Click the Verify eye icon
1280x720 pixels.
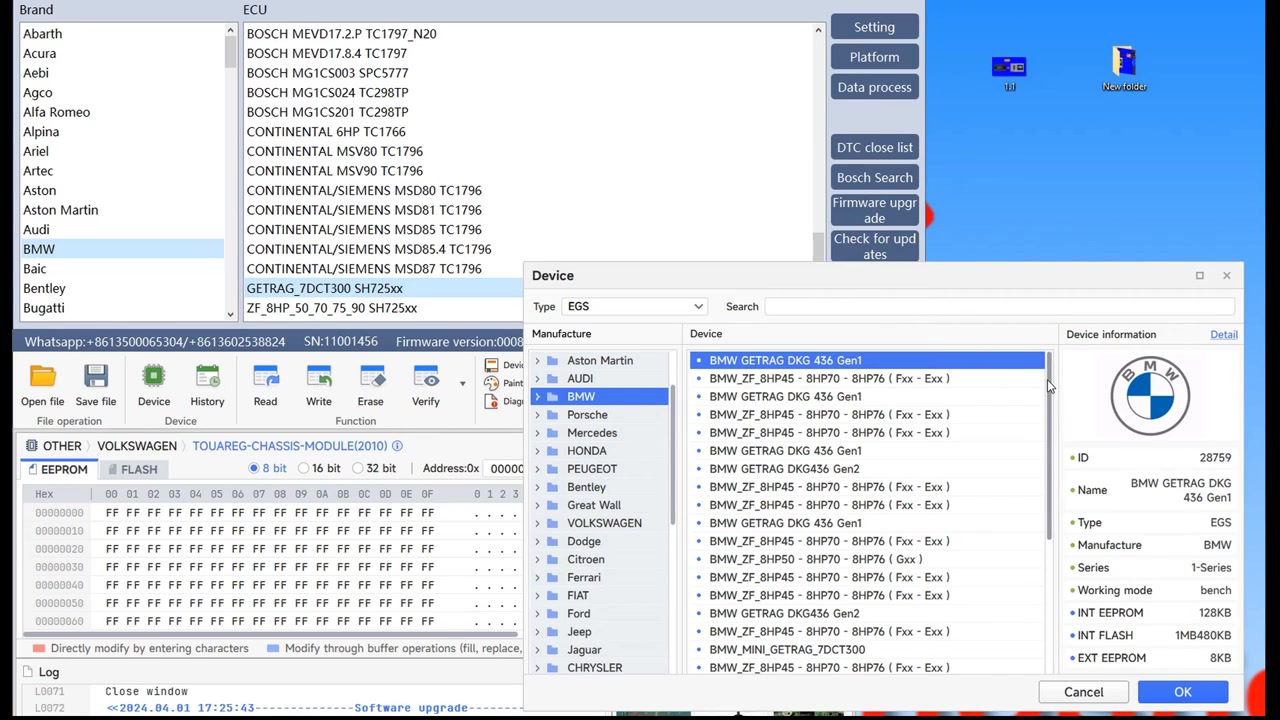(426, 377)
